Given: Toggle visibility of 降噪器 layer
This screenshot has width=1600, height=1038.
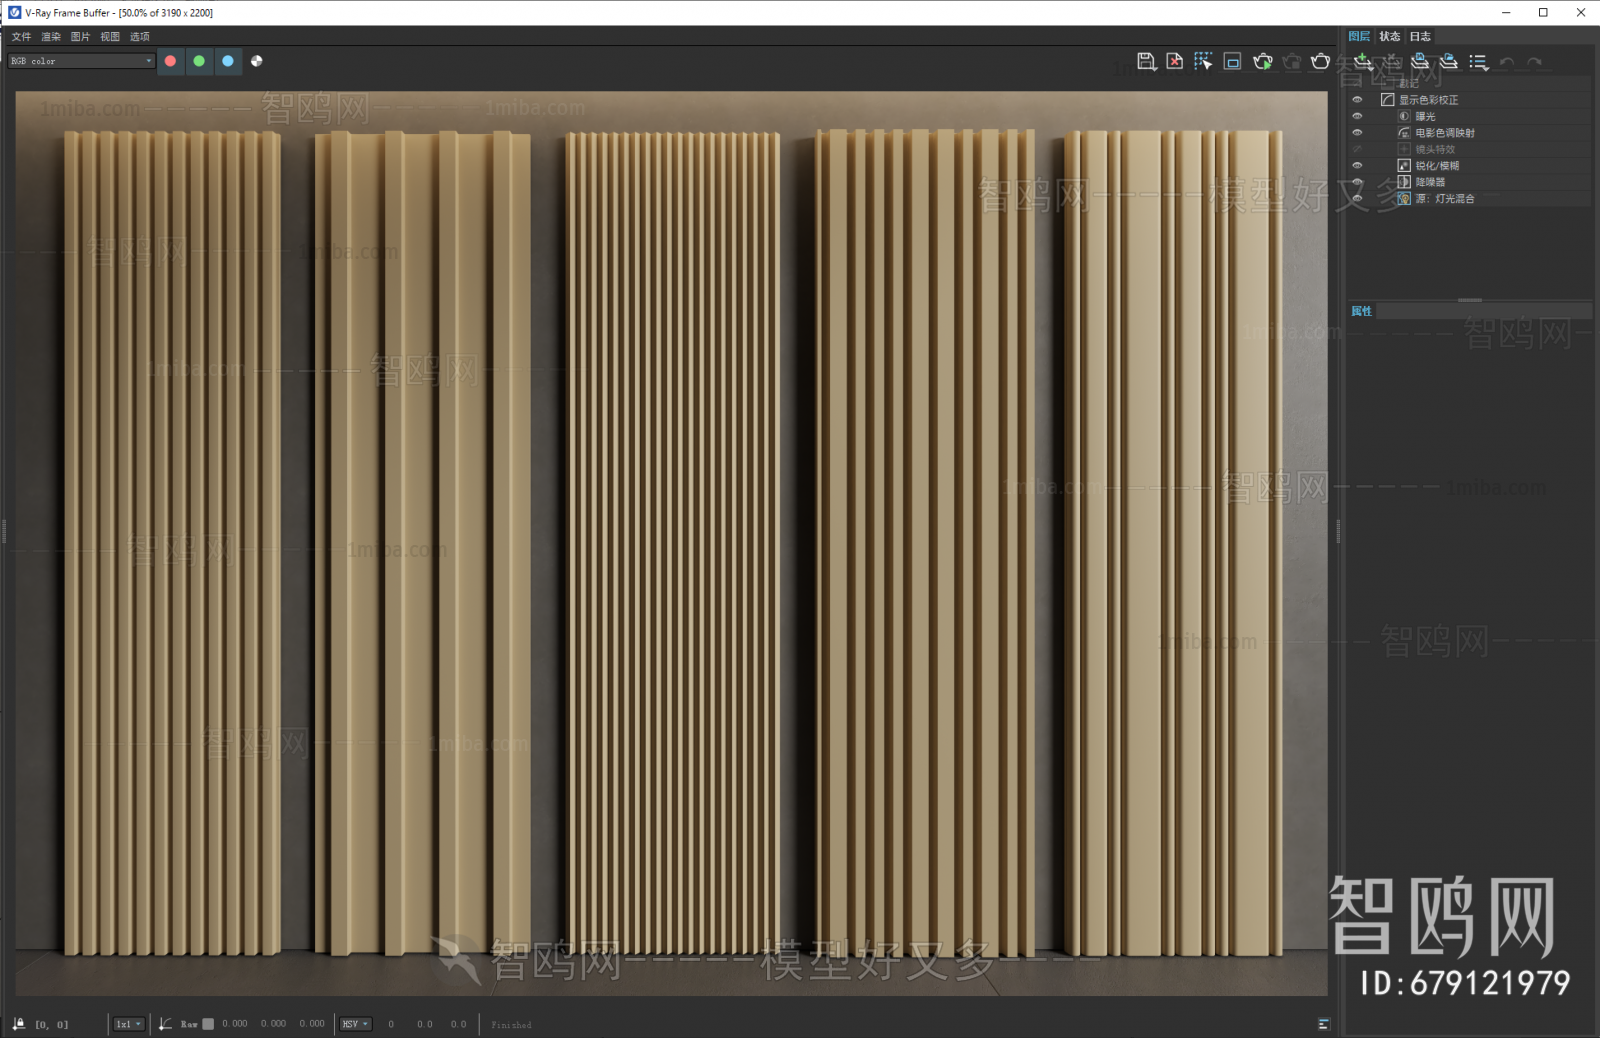Looking at the screenshot, I should 1357,182.
